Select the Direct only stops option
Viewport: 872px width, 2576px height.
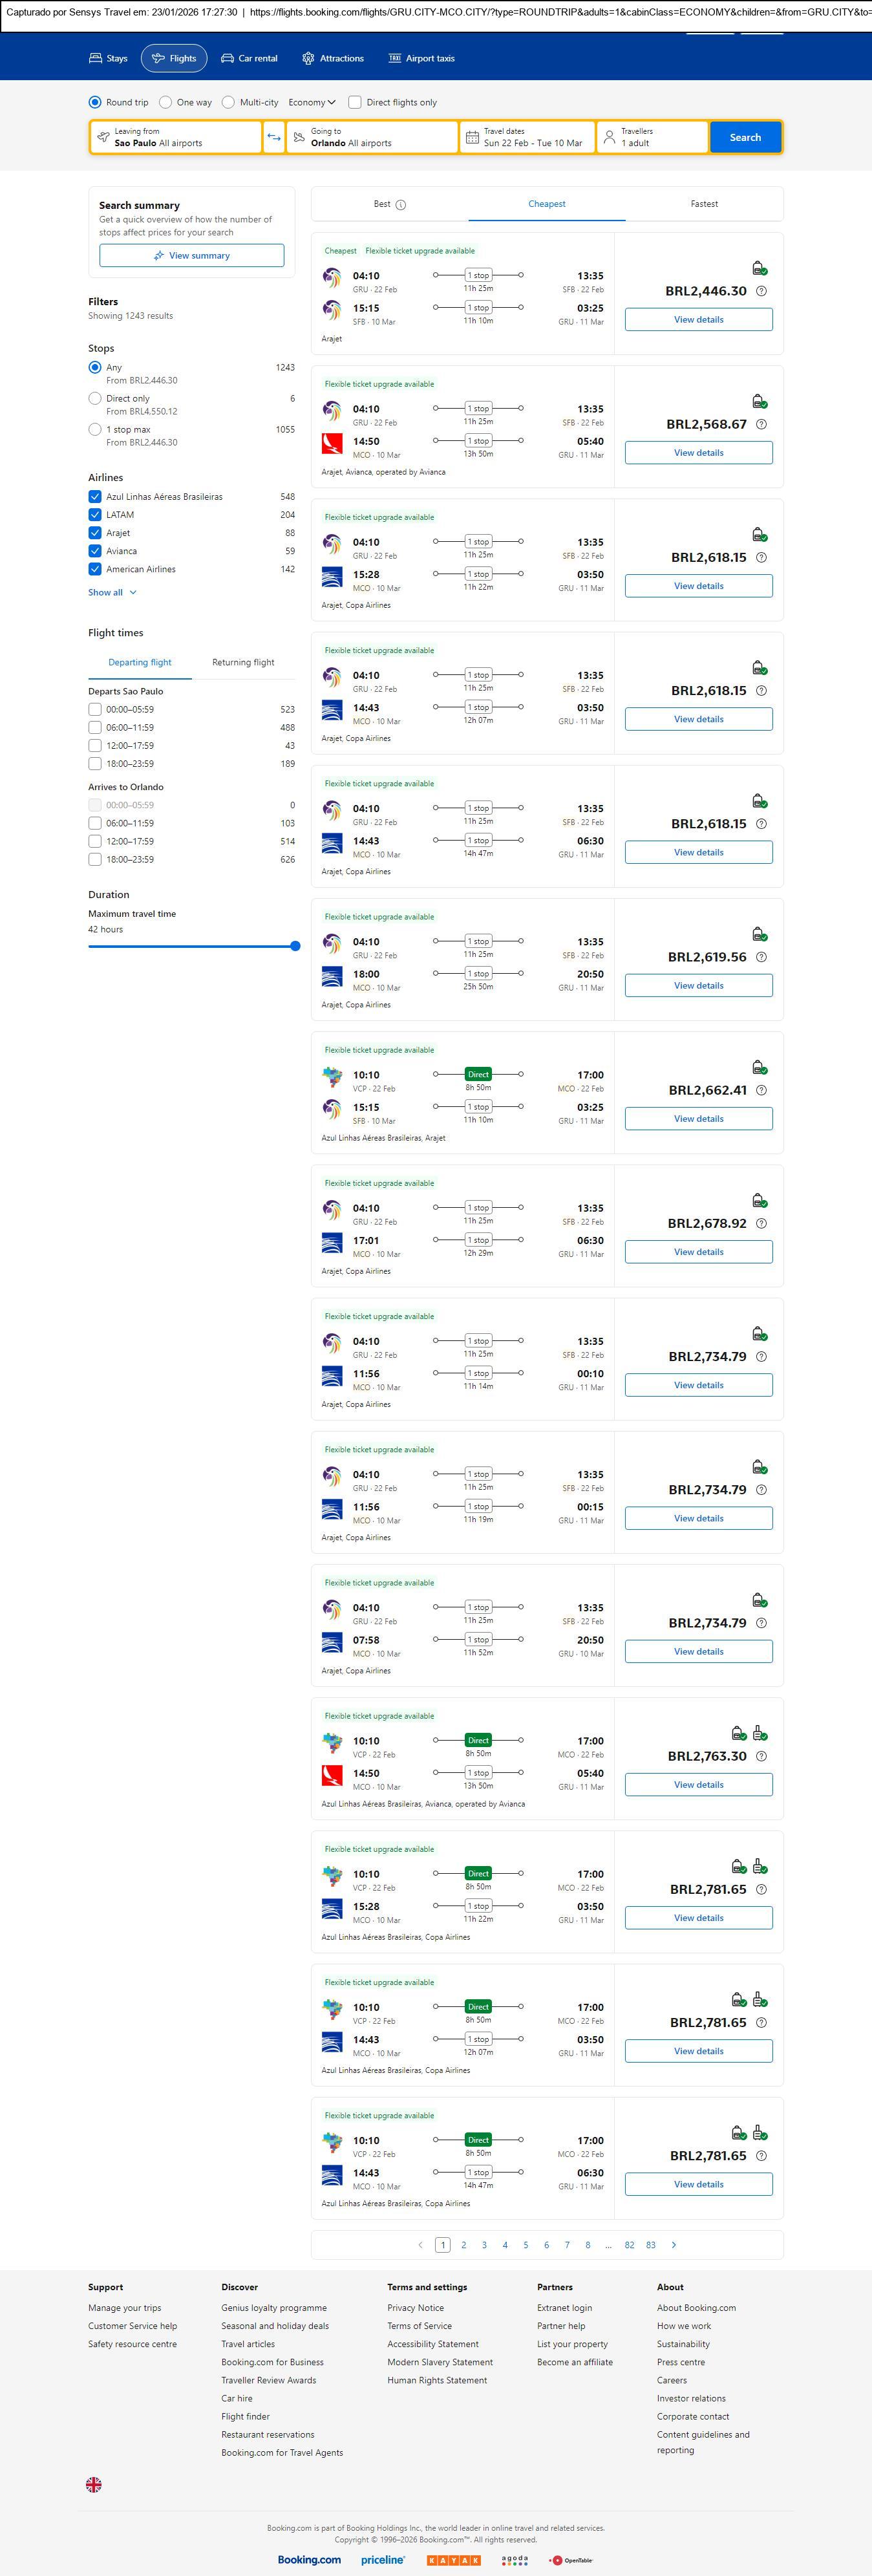click(95, 398)
